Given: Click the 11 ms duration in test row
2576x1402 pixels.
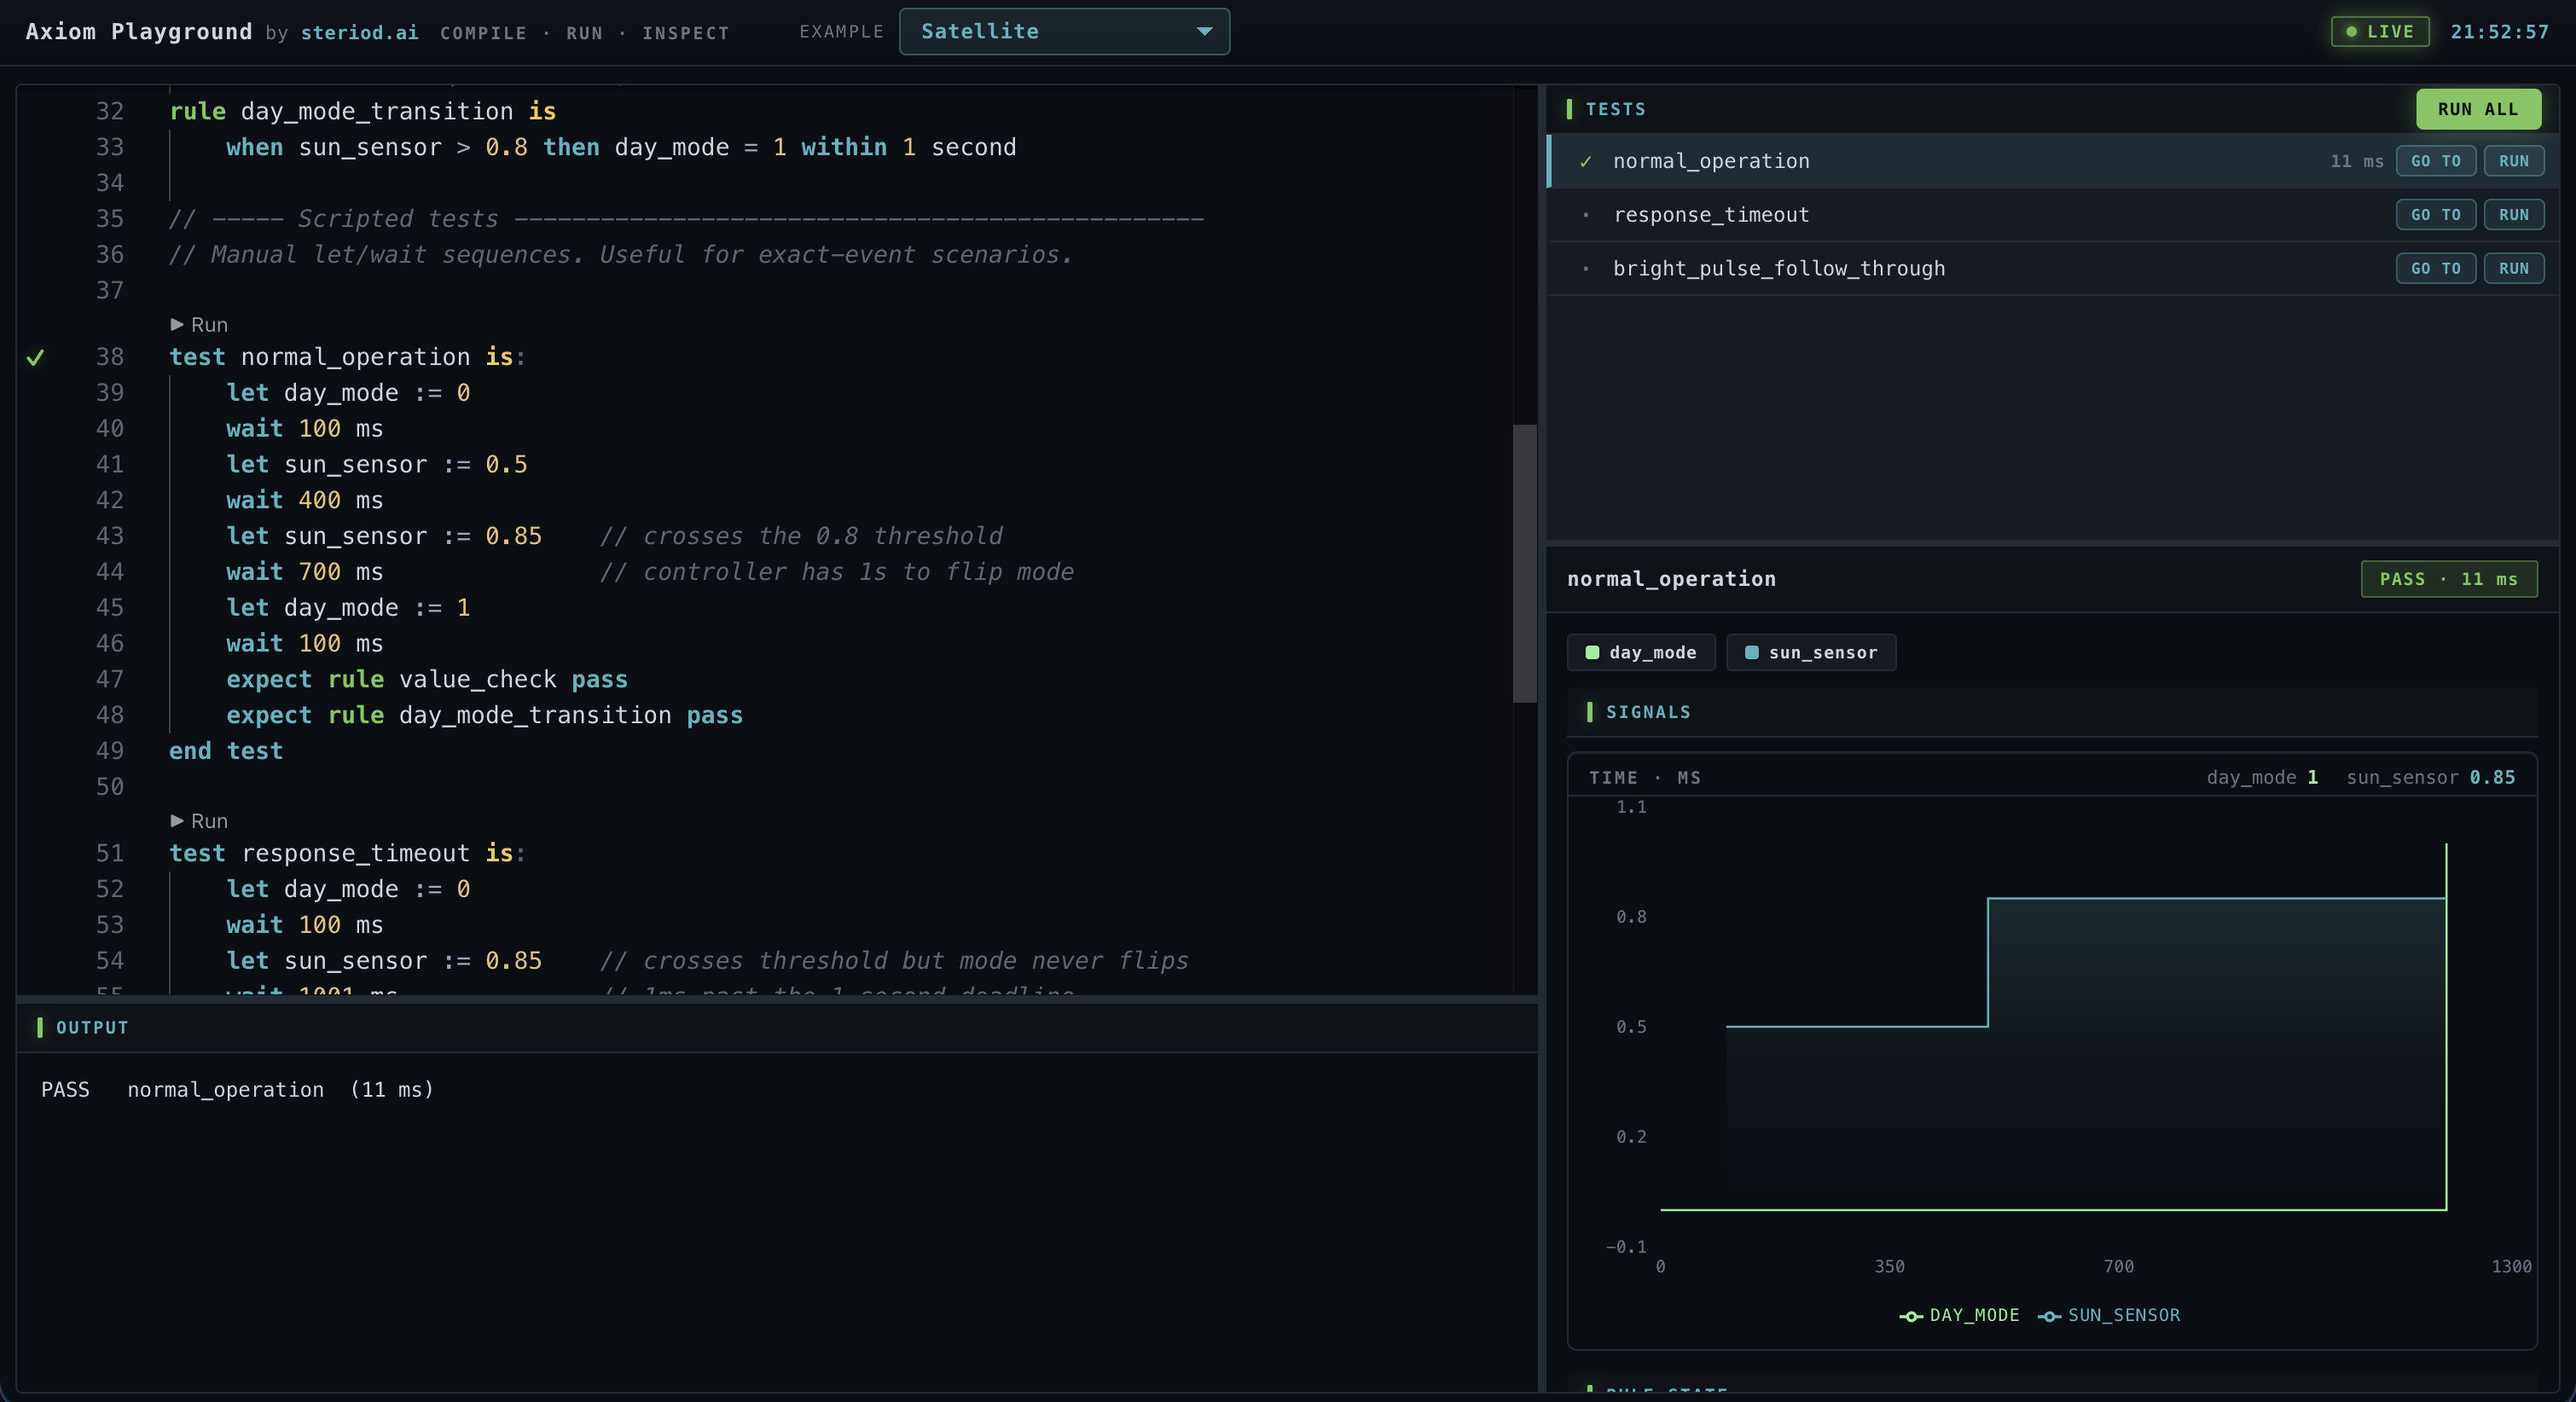Looking at the screenshot, I should click(x=2356, y=161).
